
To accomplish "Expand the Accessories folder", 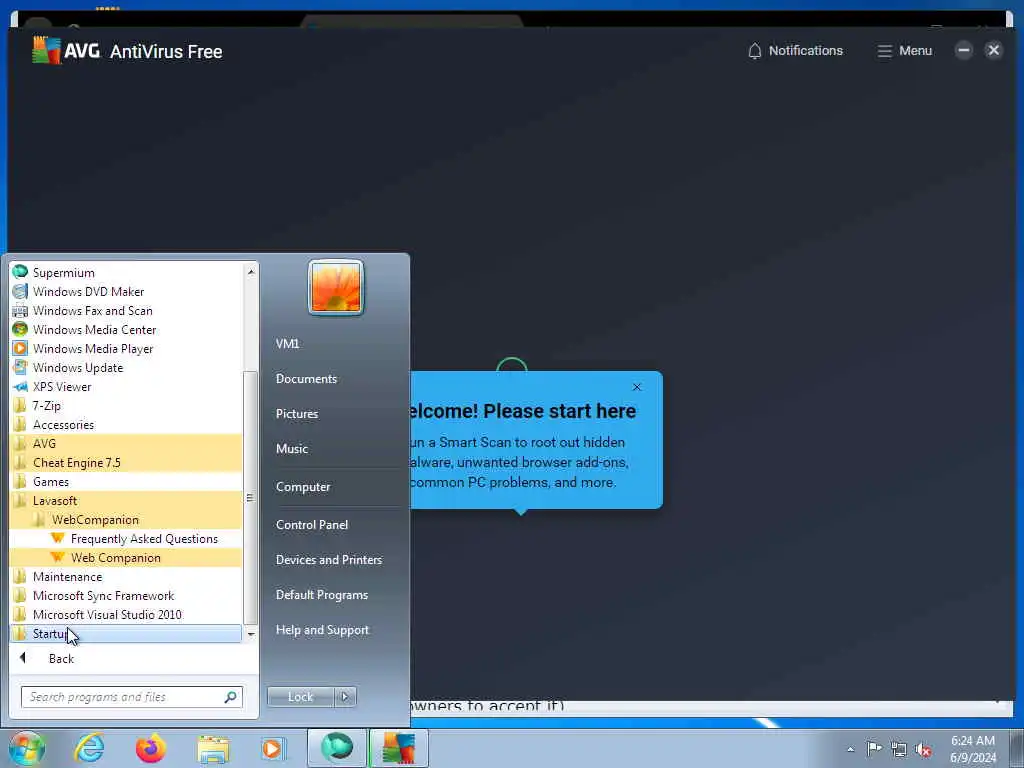I will pos(126,424).
